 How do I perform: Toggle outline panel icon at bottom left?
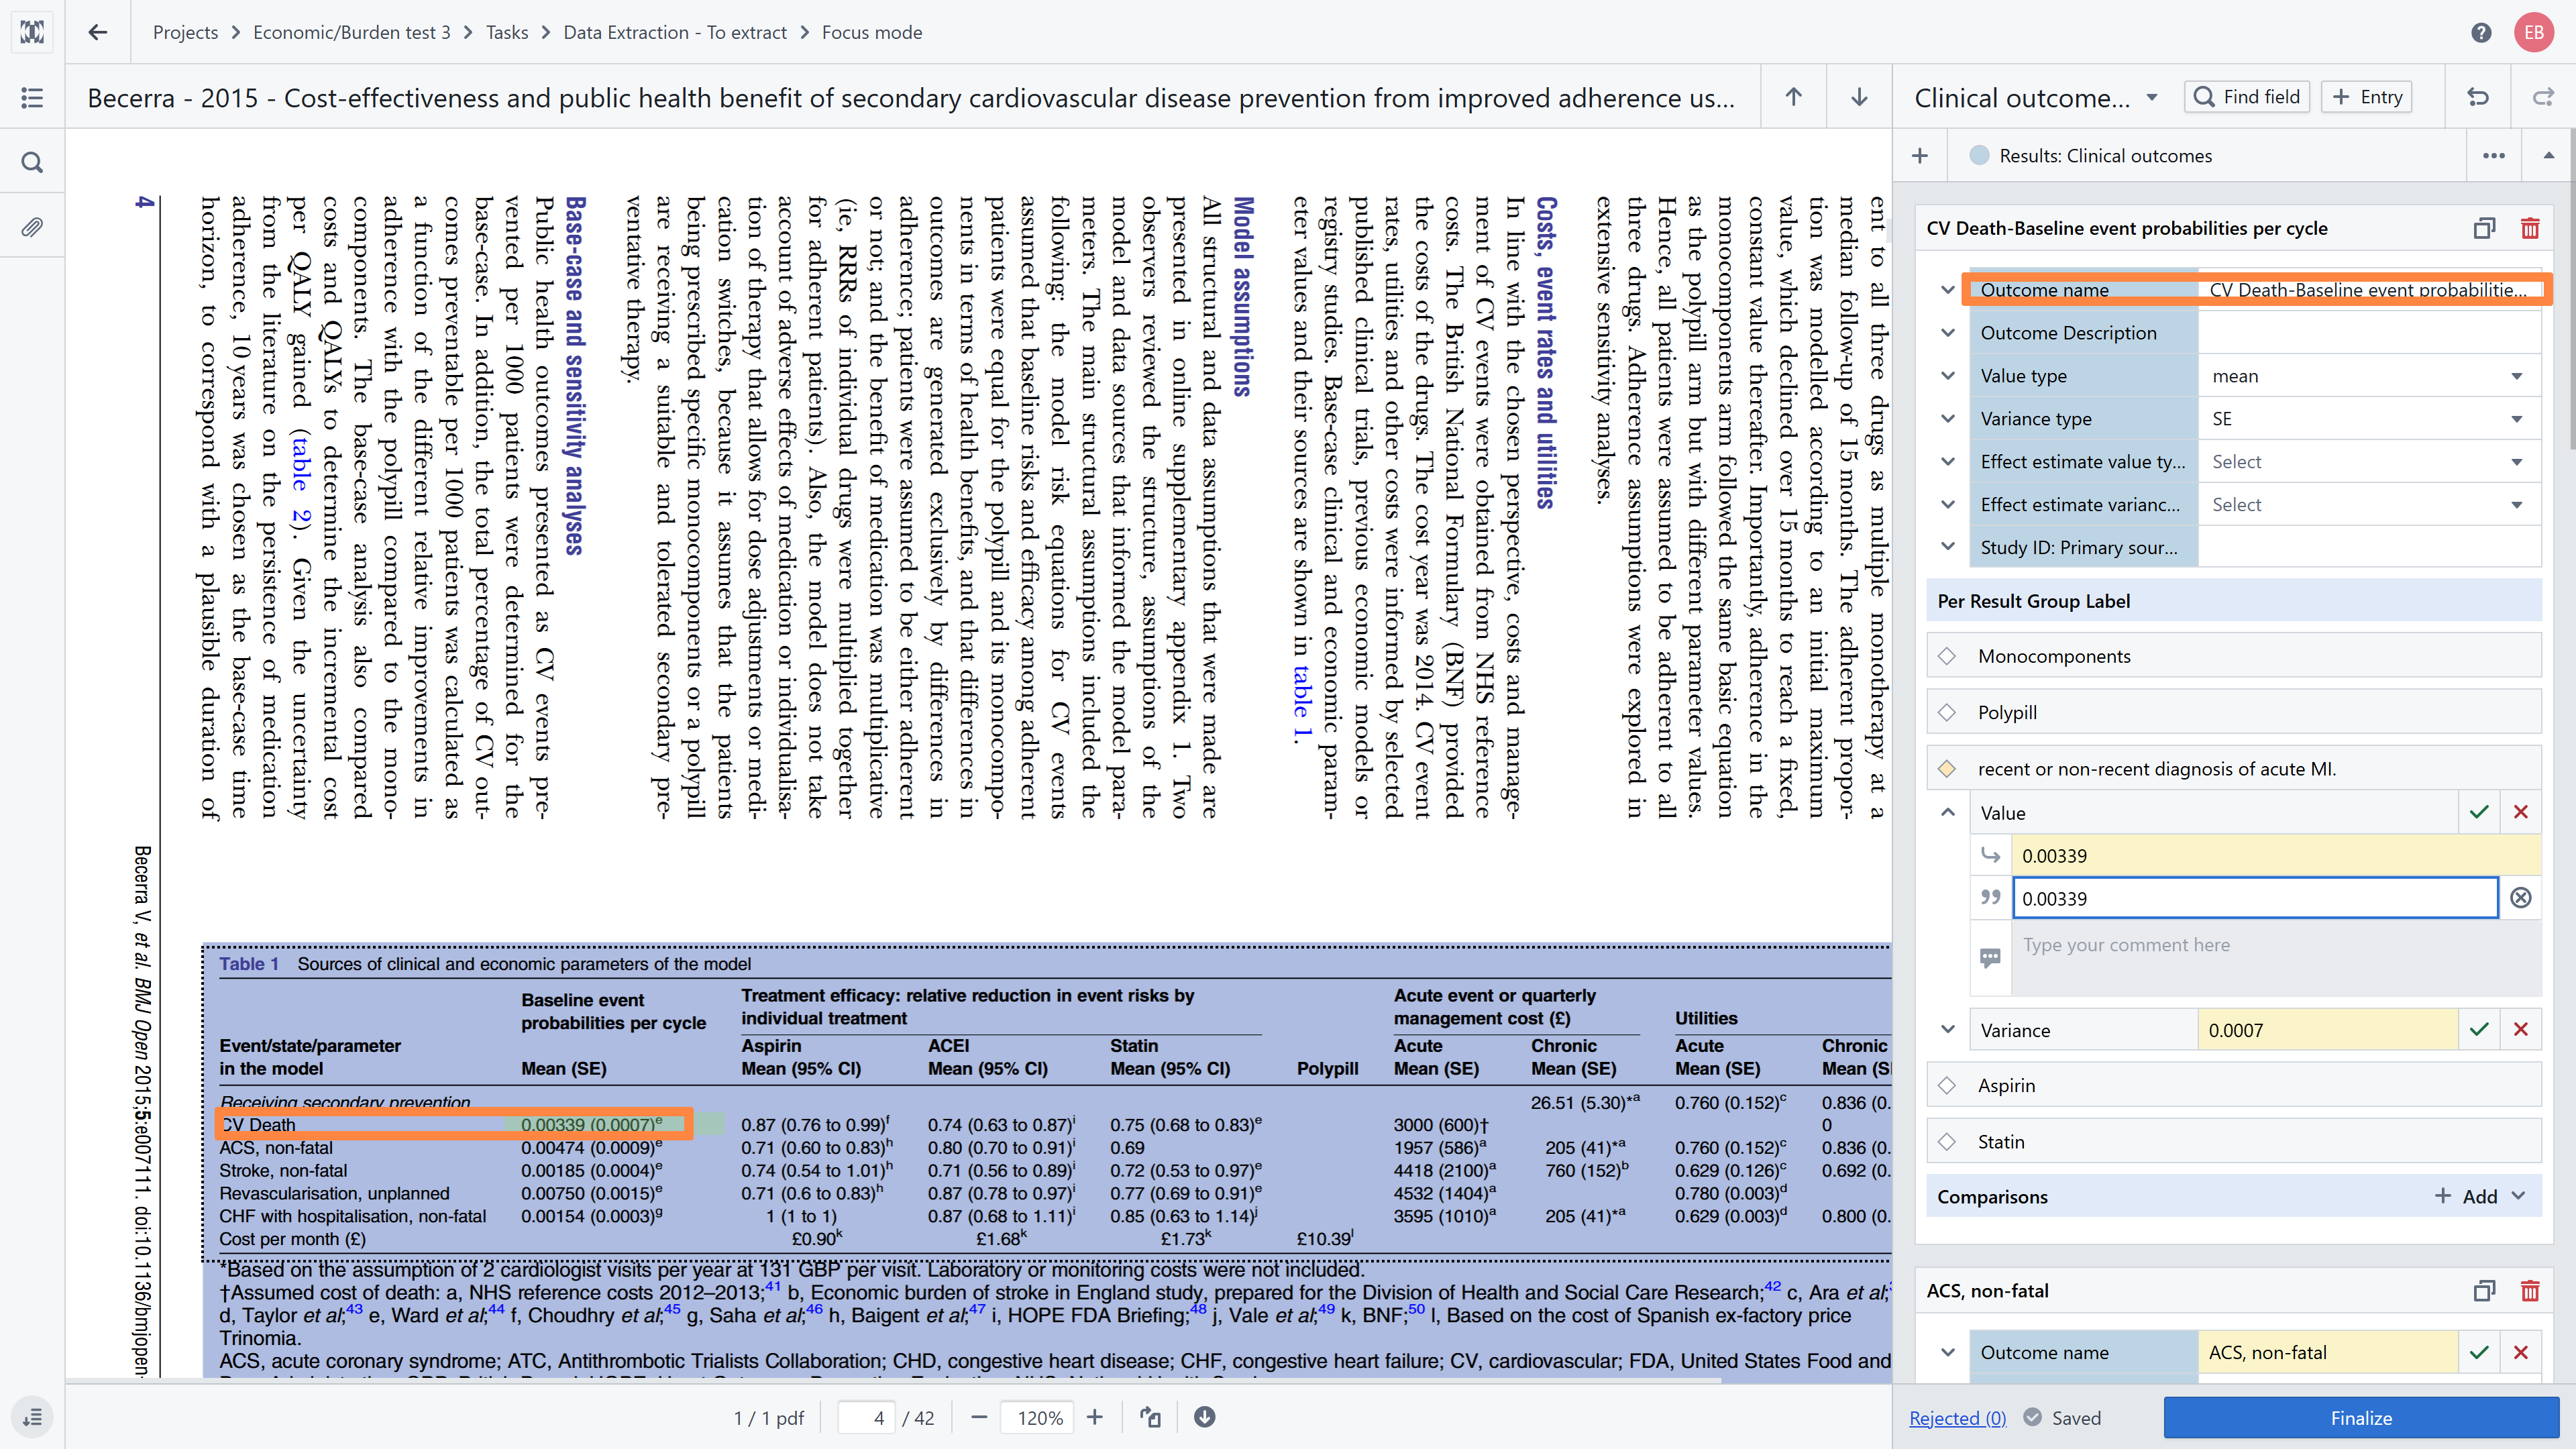(32, 1416)
